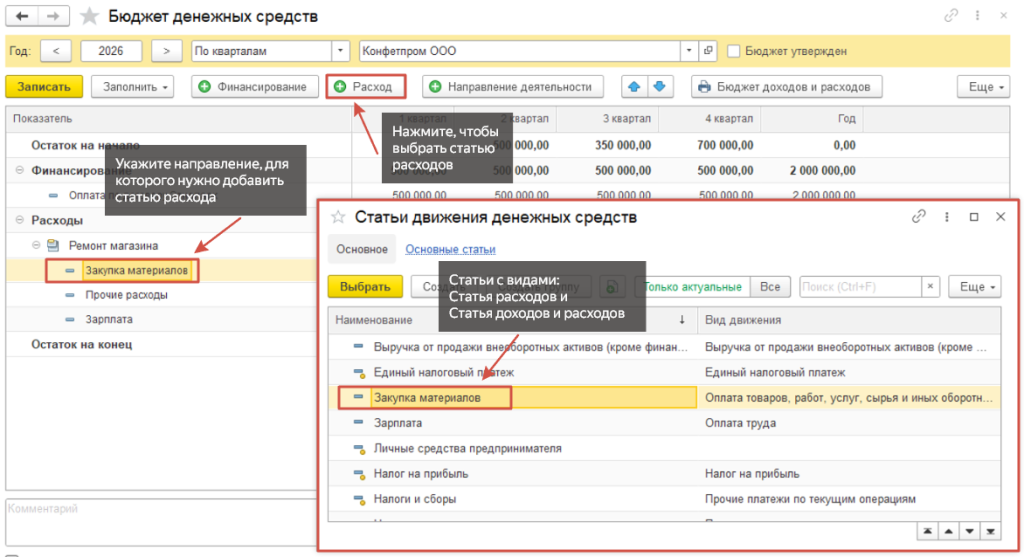Switch to previous year arrow
Screen dimensions: 1024x557
point(56,51)
